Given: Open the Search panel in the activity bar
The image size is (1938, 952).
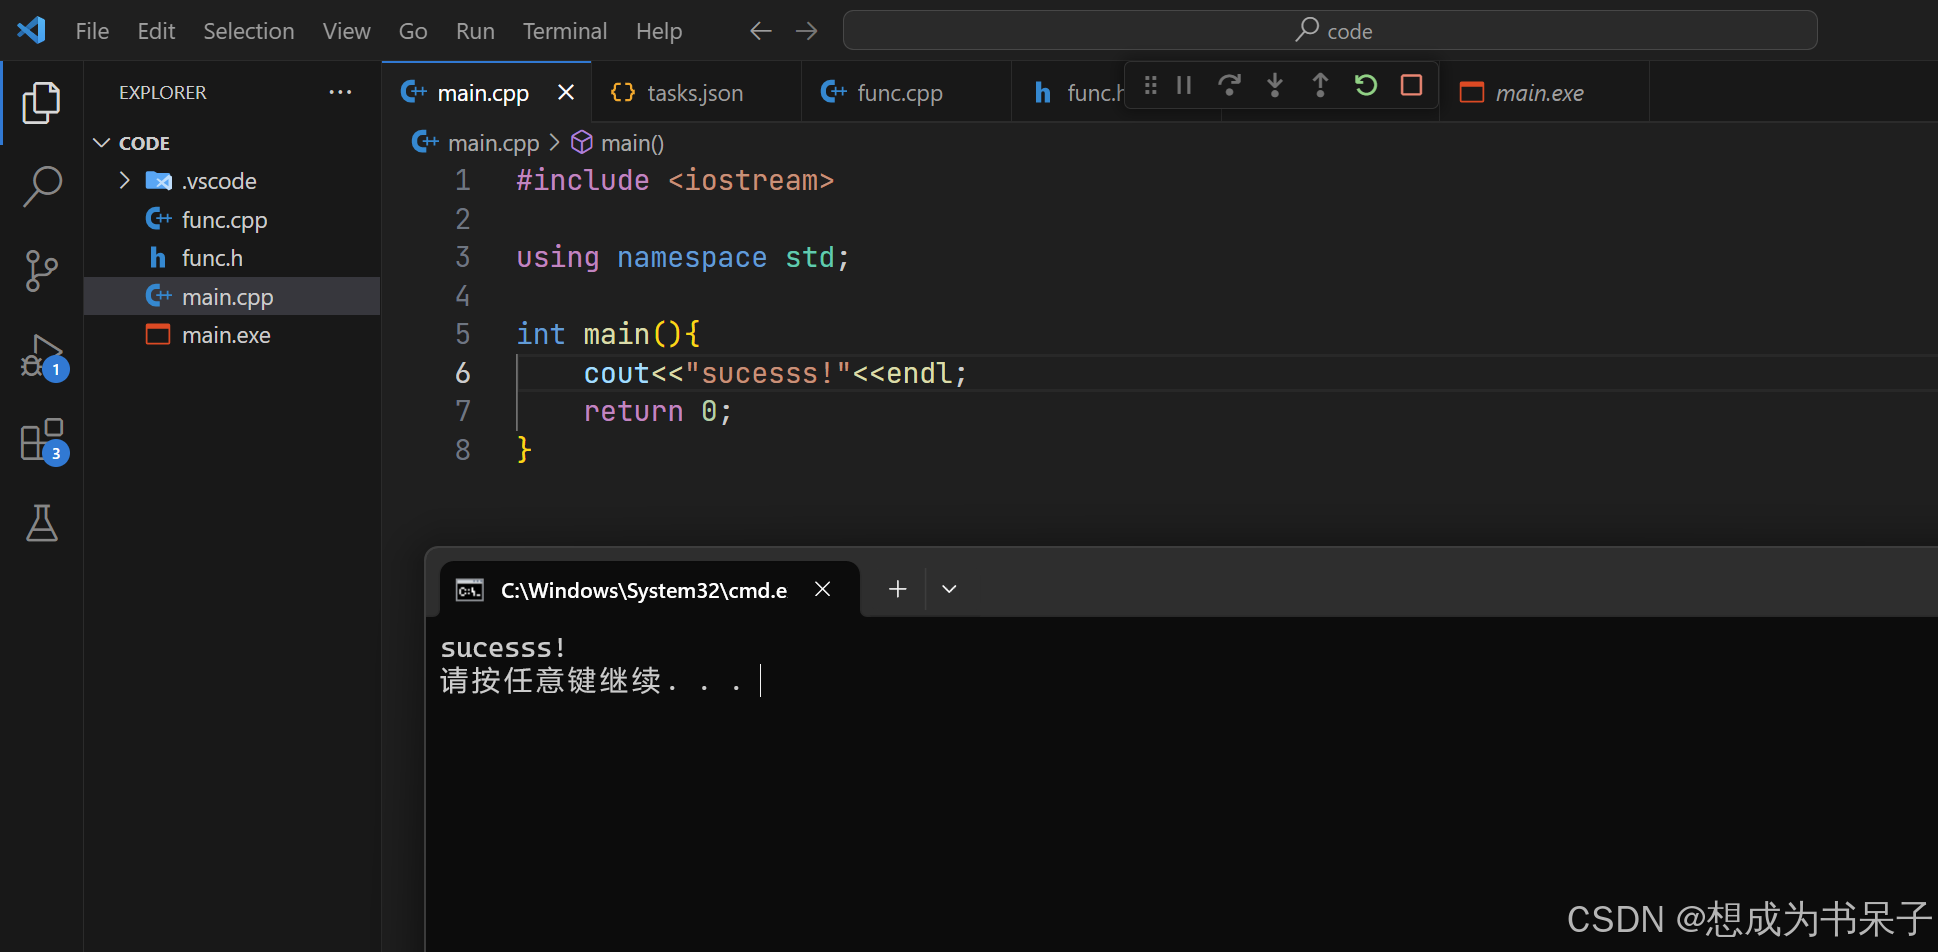Looking at the screenshot, I should [x=41, y=186].
